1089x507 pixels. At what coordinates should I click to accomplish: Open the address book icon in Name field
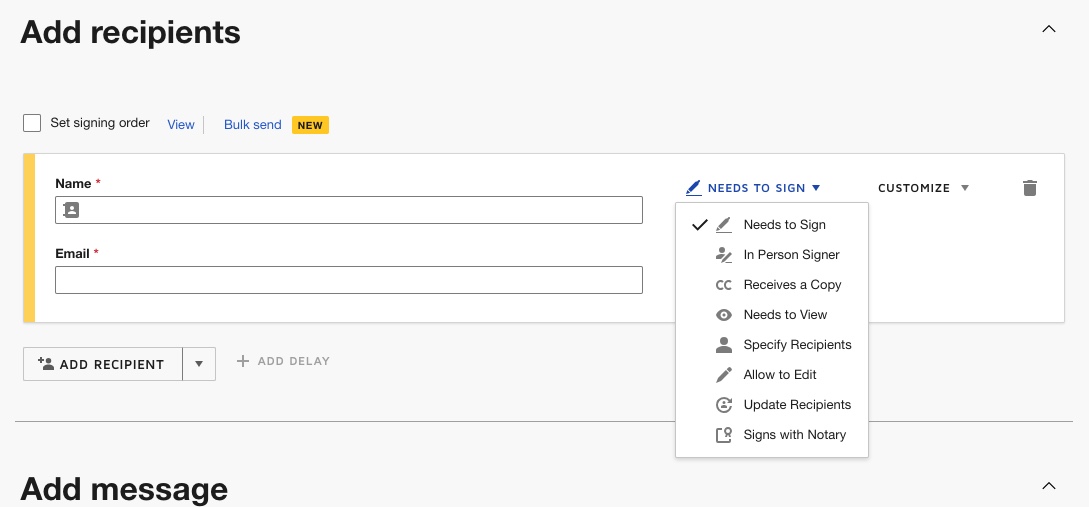(71, 210)
